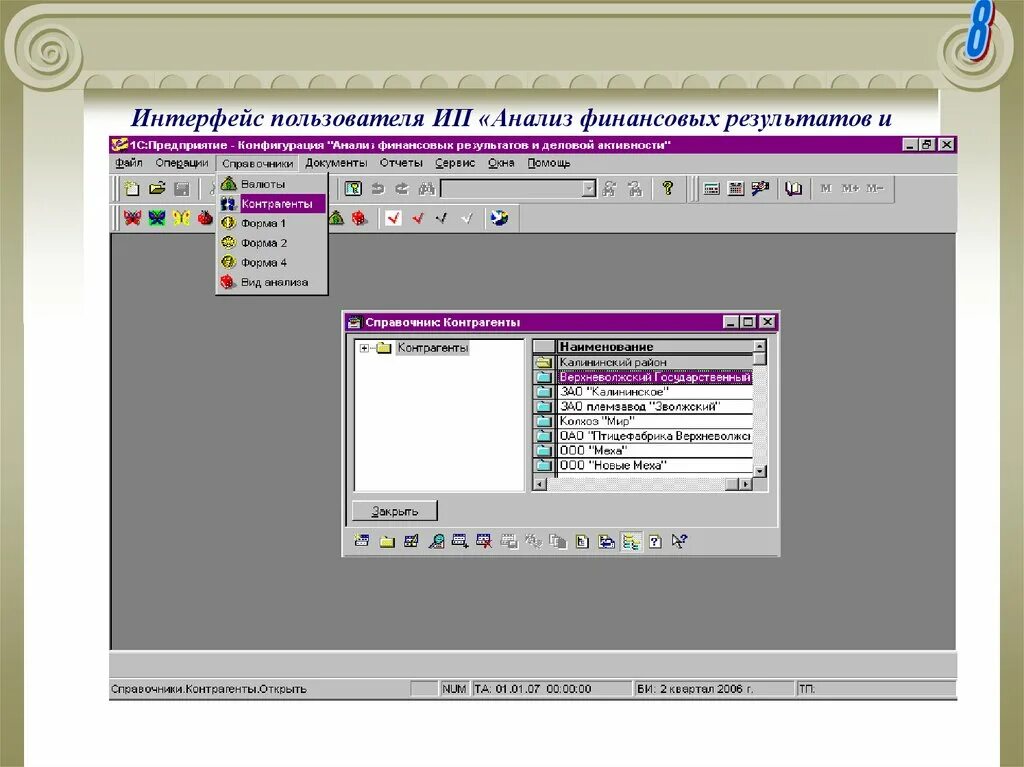Click the Delete row red-X icon
This screenshot has height=767, width=1024.
click(x=484, y=541)
